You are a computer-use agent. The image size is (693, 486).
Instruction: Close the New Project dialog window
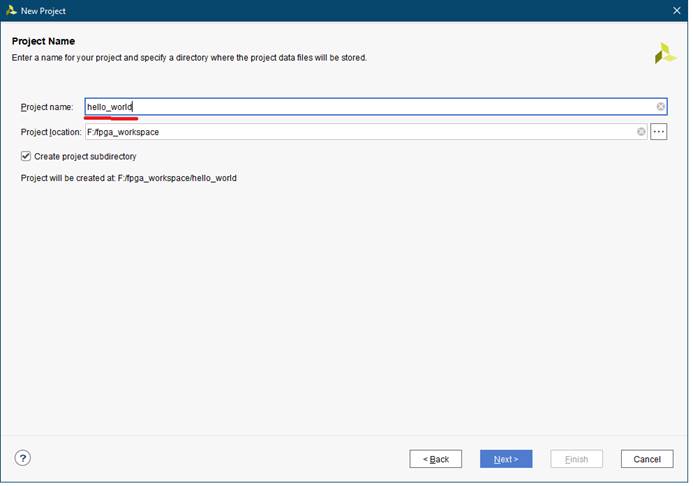676,10
